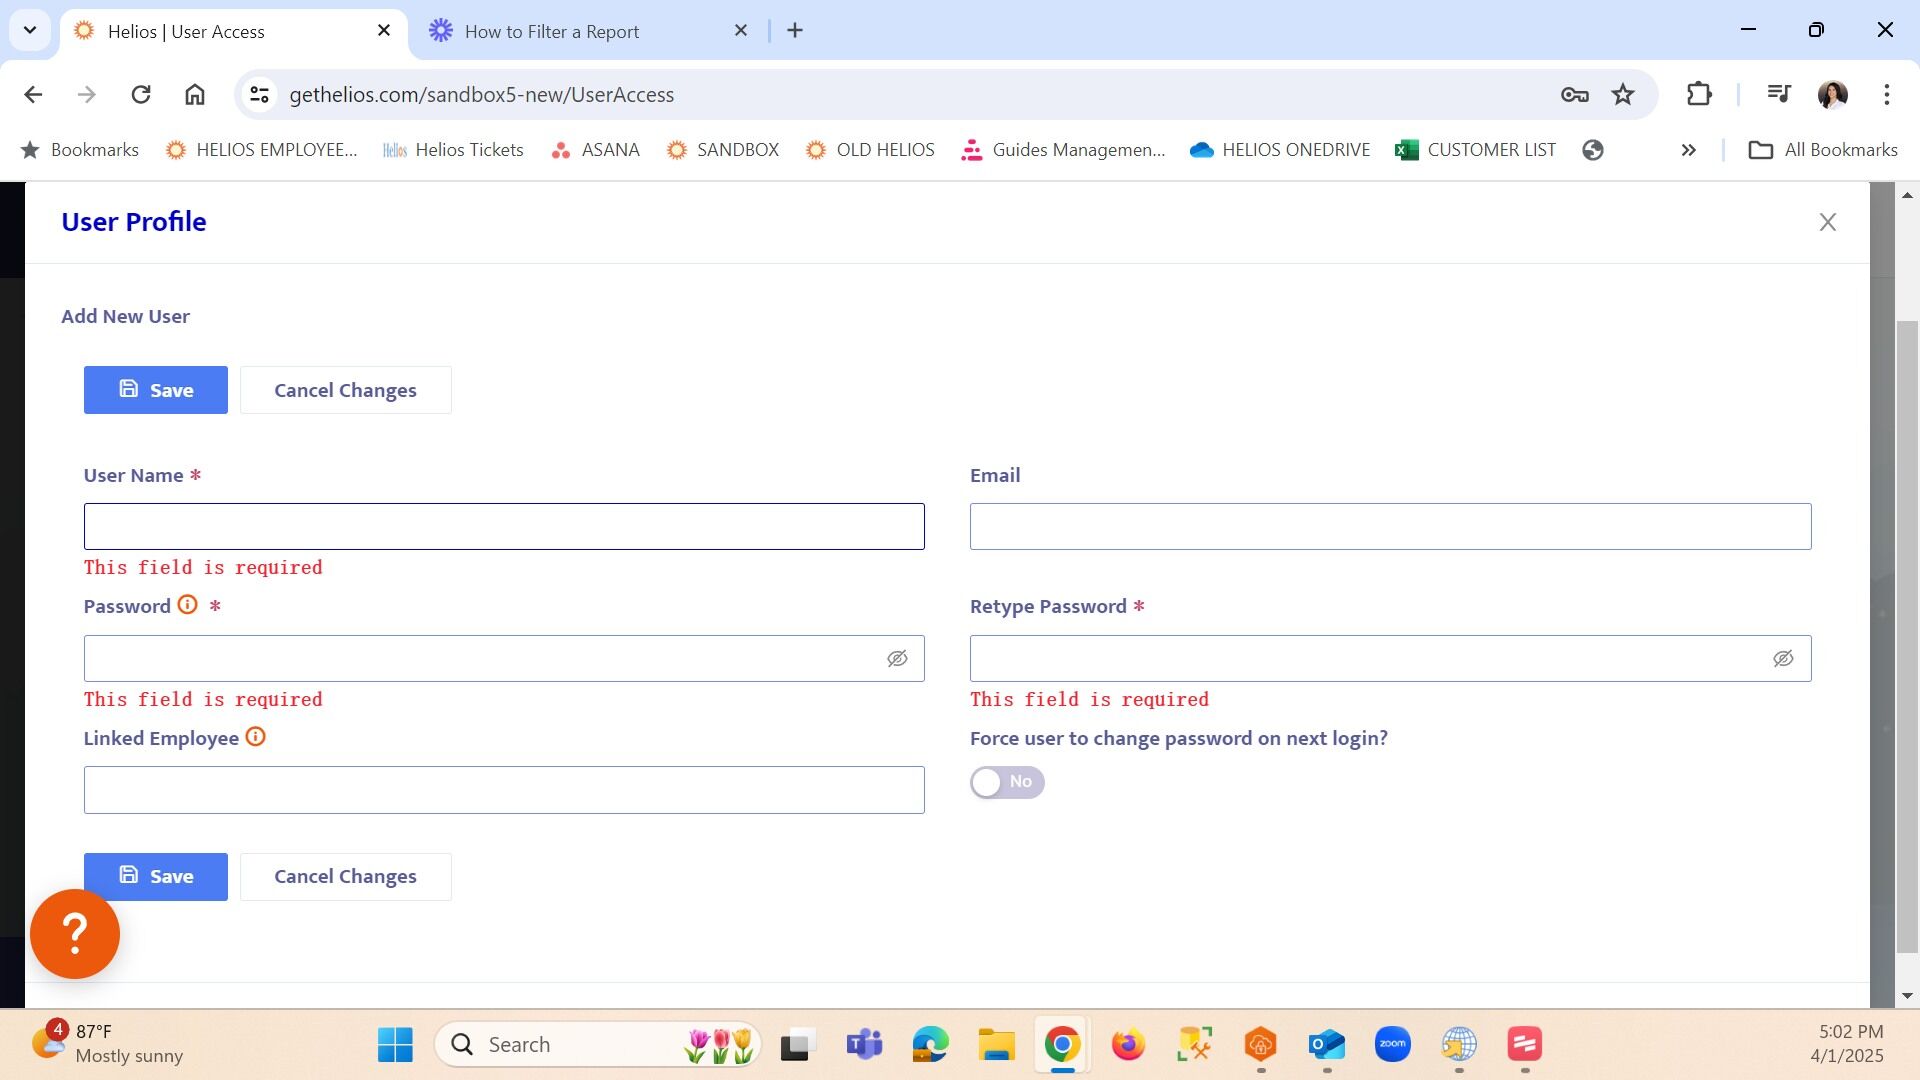
Task: Switch to How to Filter a Report tab
Action: coord(551,31)
